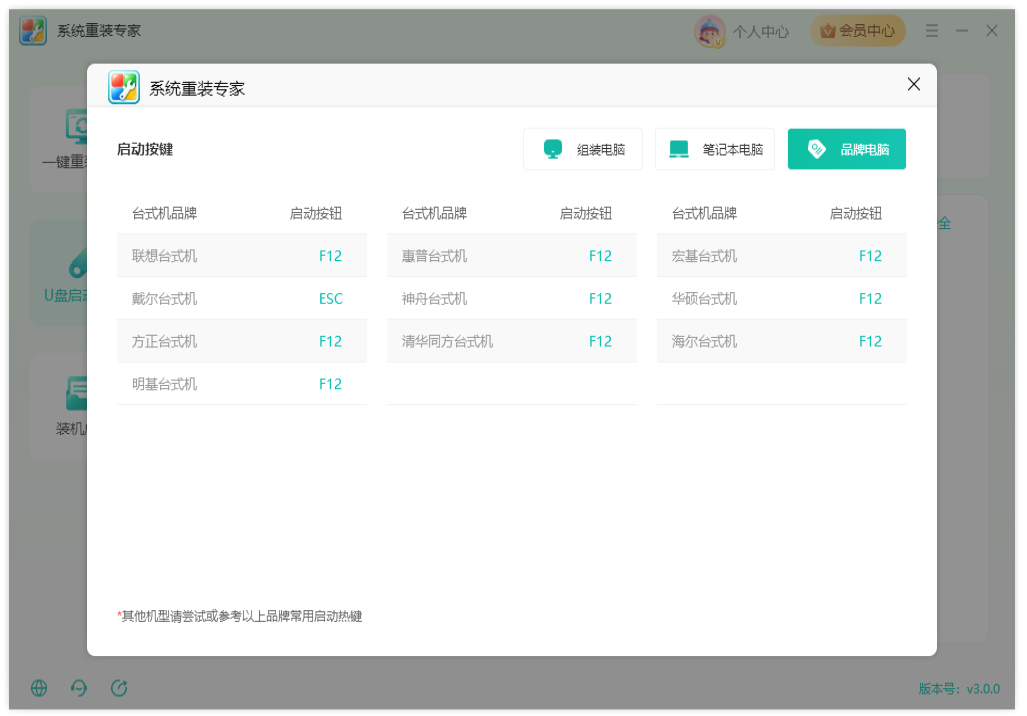Image resolution: width=1027 pixels, height=716 pixels.
Task: Click the tag icon on 品牌电脑 tab
Action: point(817,149)
